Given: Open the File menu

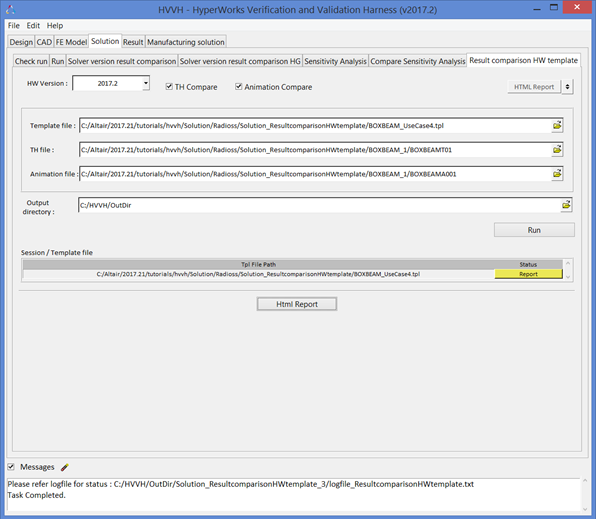Looking at the screenshot, I should pos(14,25).
